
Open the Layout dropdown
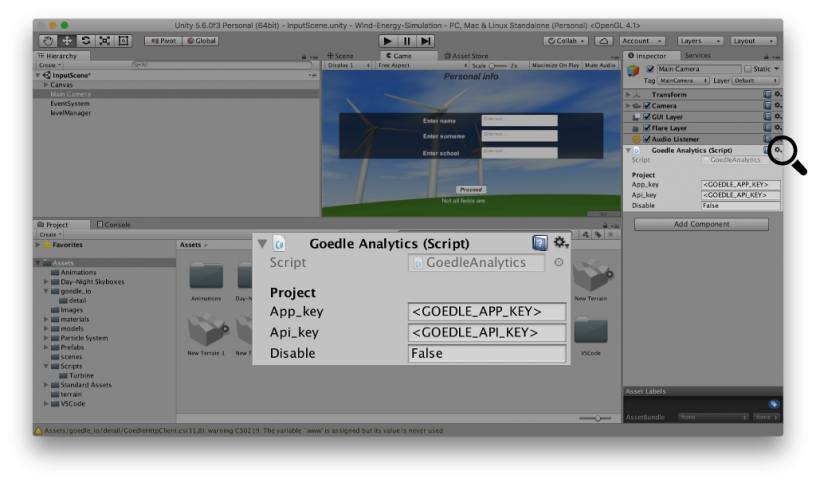(x=753, y=41)
